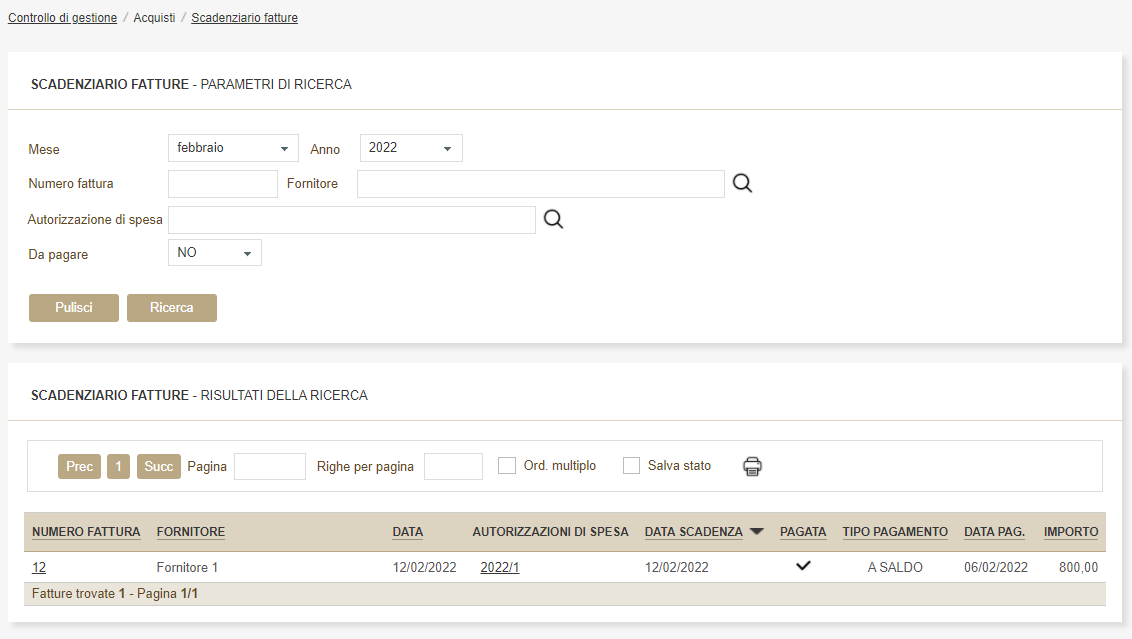Open invoice number 12 link
The height and width of the screenshot is (639, 1132).
tap(39, 568)
